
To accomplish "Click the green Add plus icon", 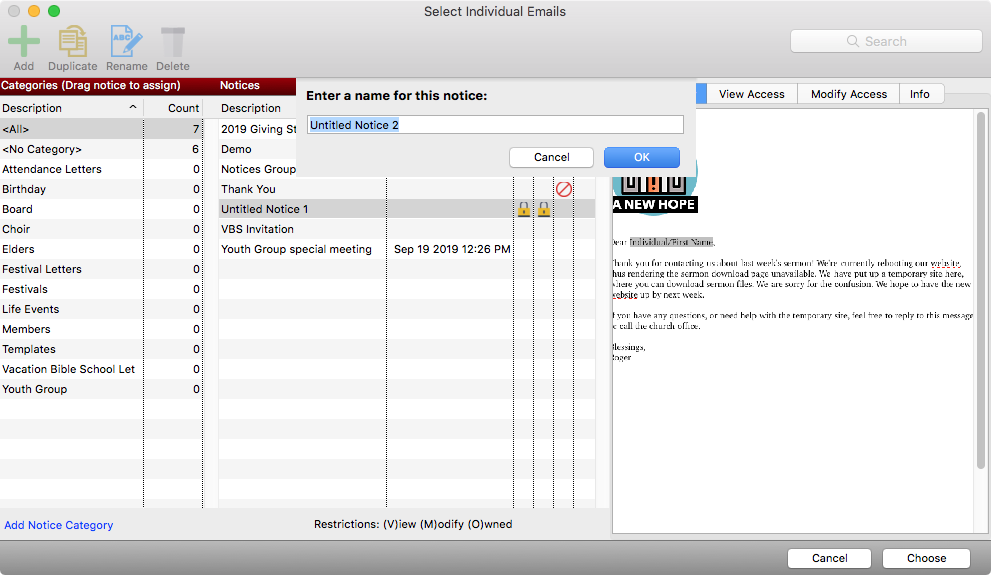I will pos(24,42).
